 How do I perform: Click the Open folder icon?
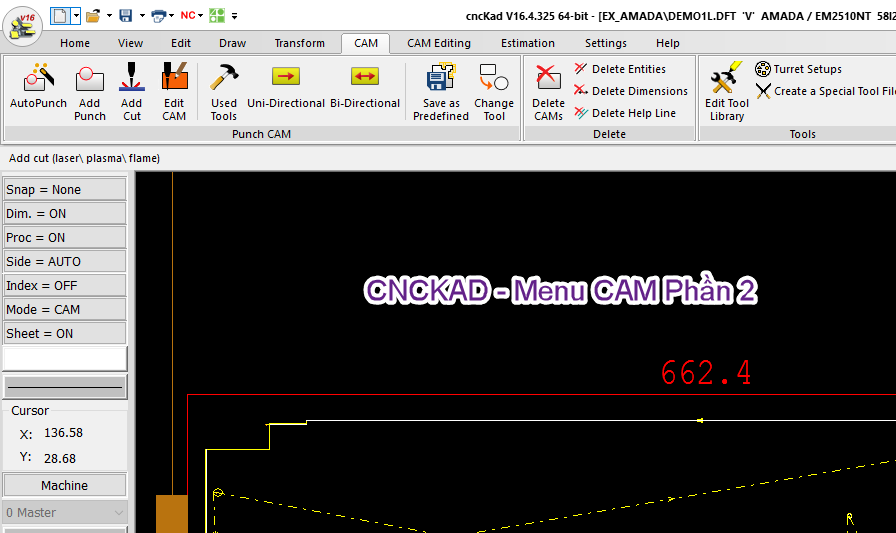pos(93,15)
